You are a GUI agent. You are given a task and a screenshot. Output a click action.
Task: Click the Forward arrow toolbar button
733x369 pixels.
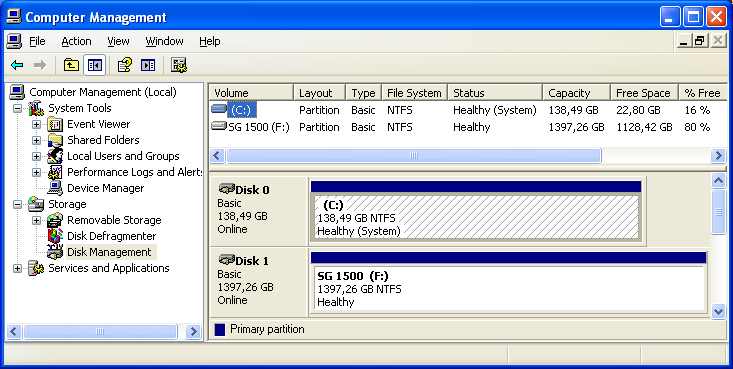(40, 65)
